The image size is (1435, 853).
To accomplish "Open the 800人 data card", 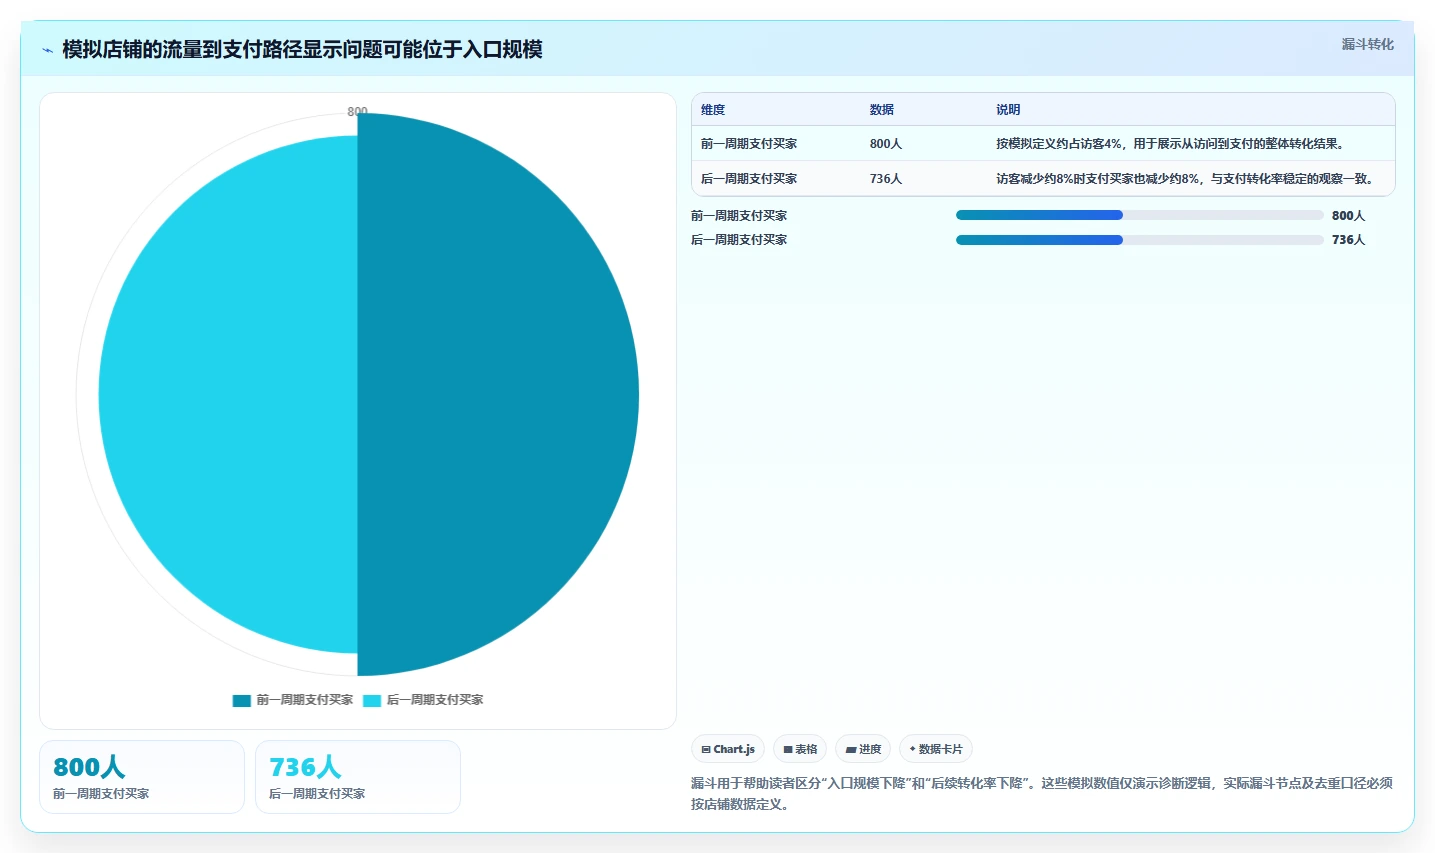I will (142, 777).
